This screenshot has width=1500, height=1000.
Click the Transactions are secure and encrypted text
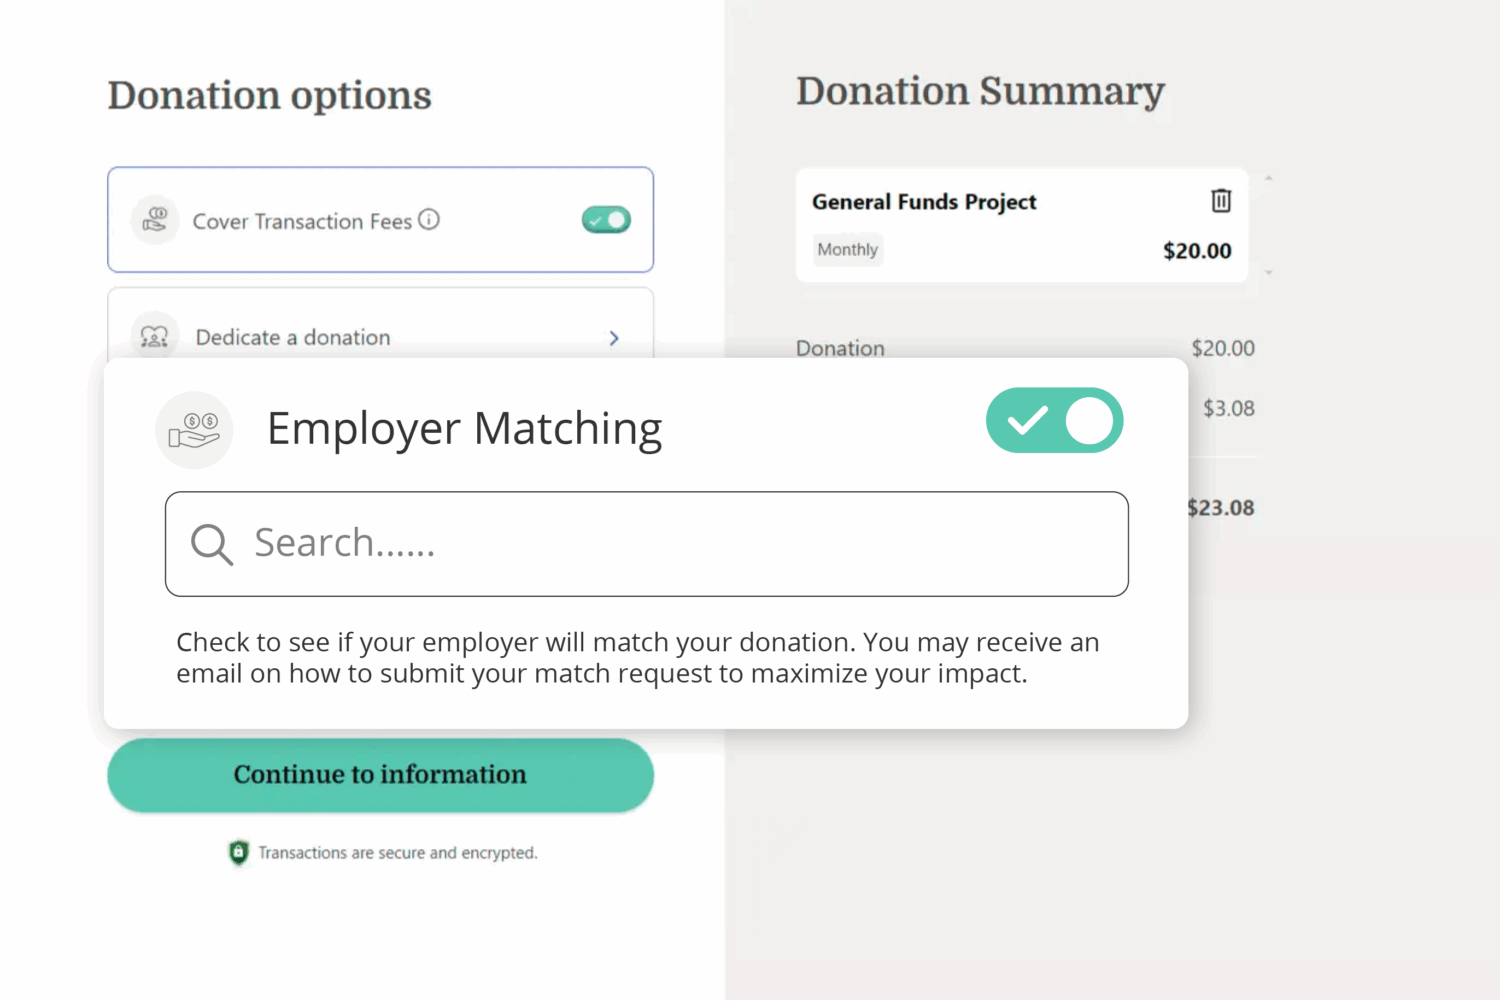pyautogui.click(x=398, y=852)
